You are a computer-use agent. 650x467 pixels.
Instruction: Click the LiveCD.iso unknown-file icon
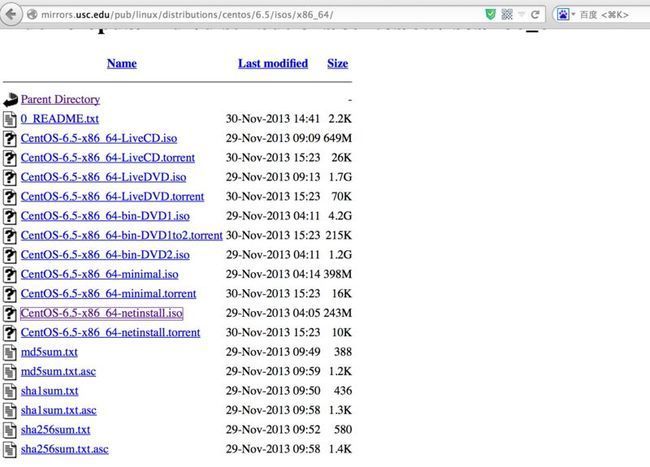coord(10,139)
